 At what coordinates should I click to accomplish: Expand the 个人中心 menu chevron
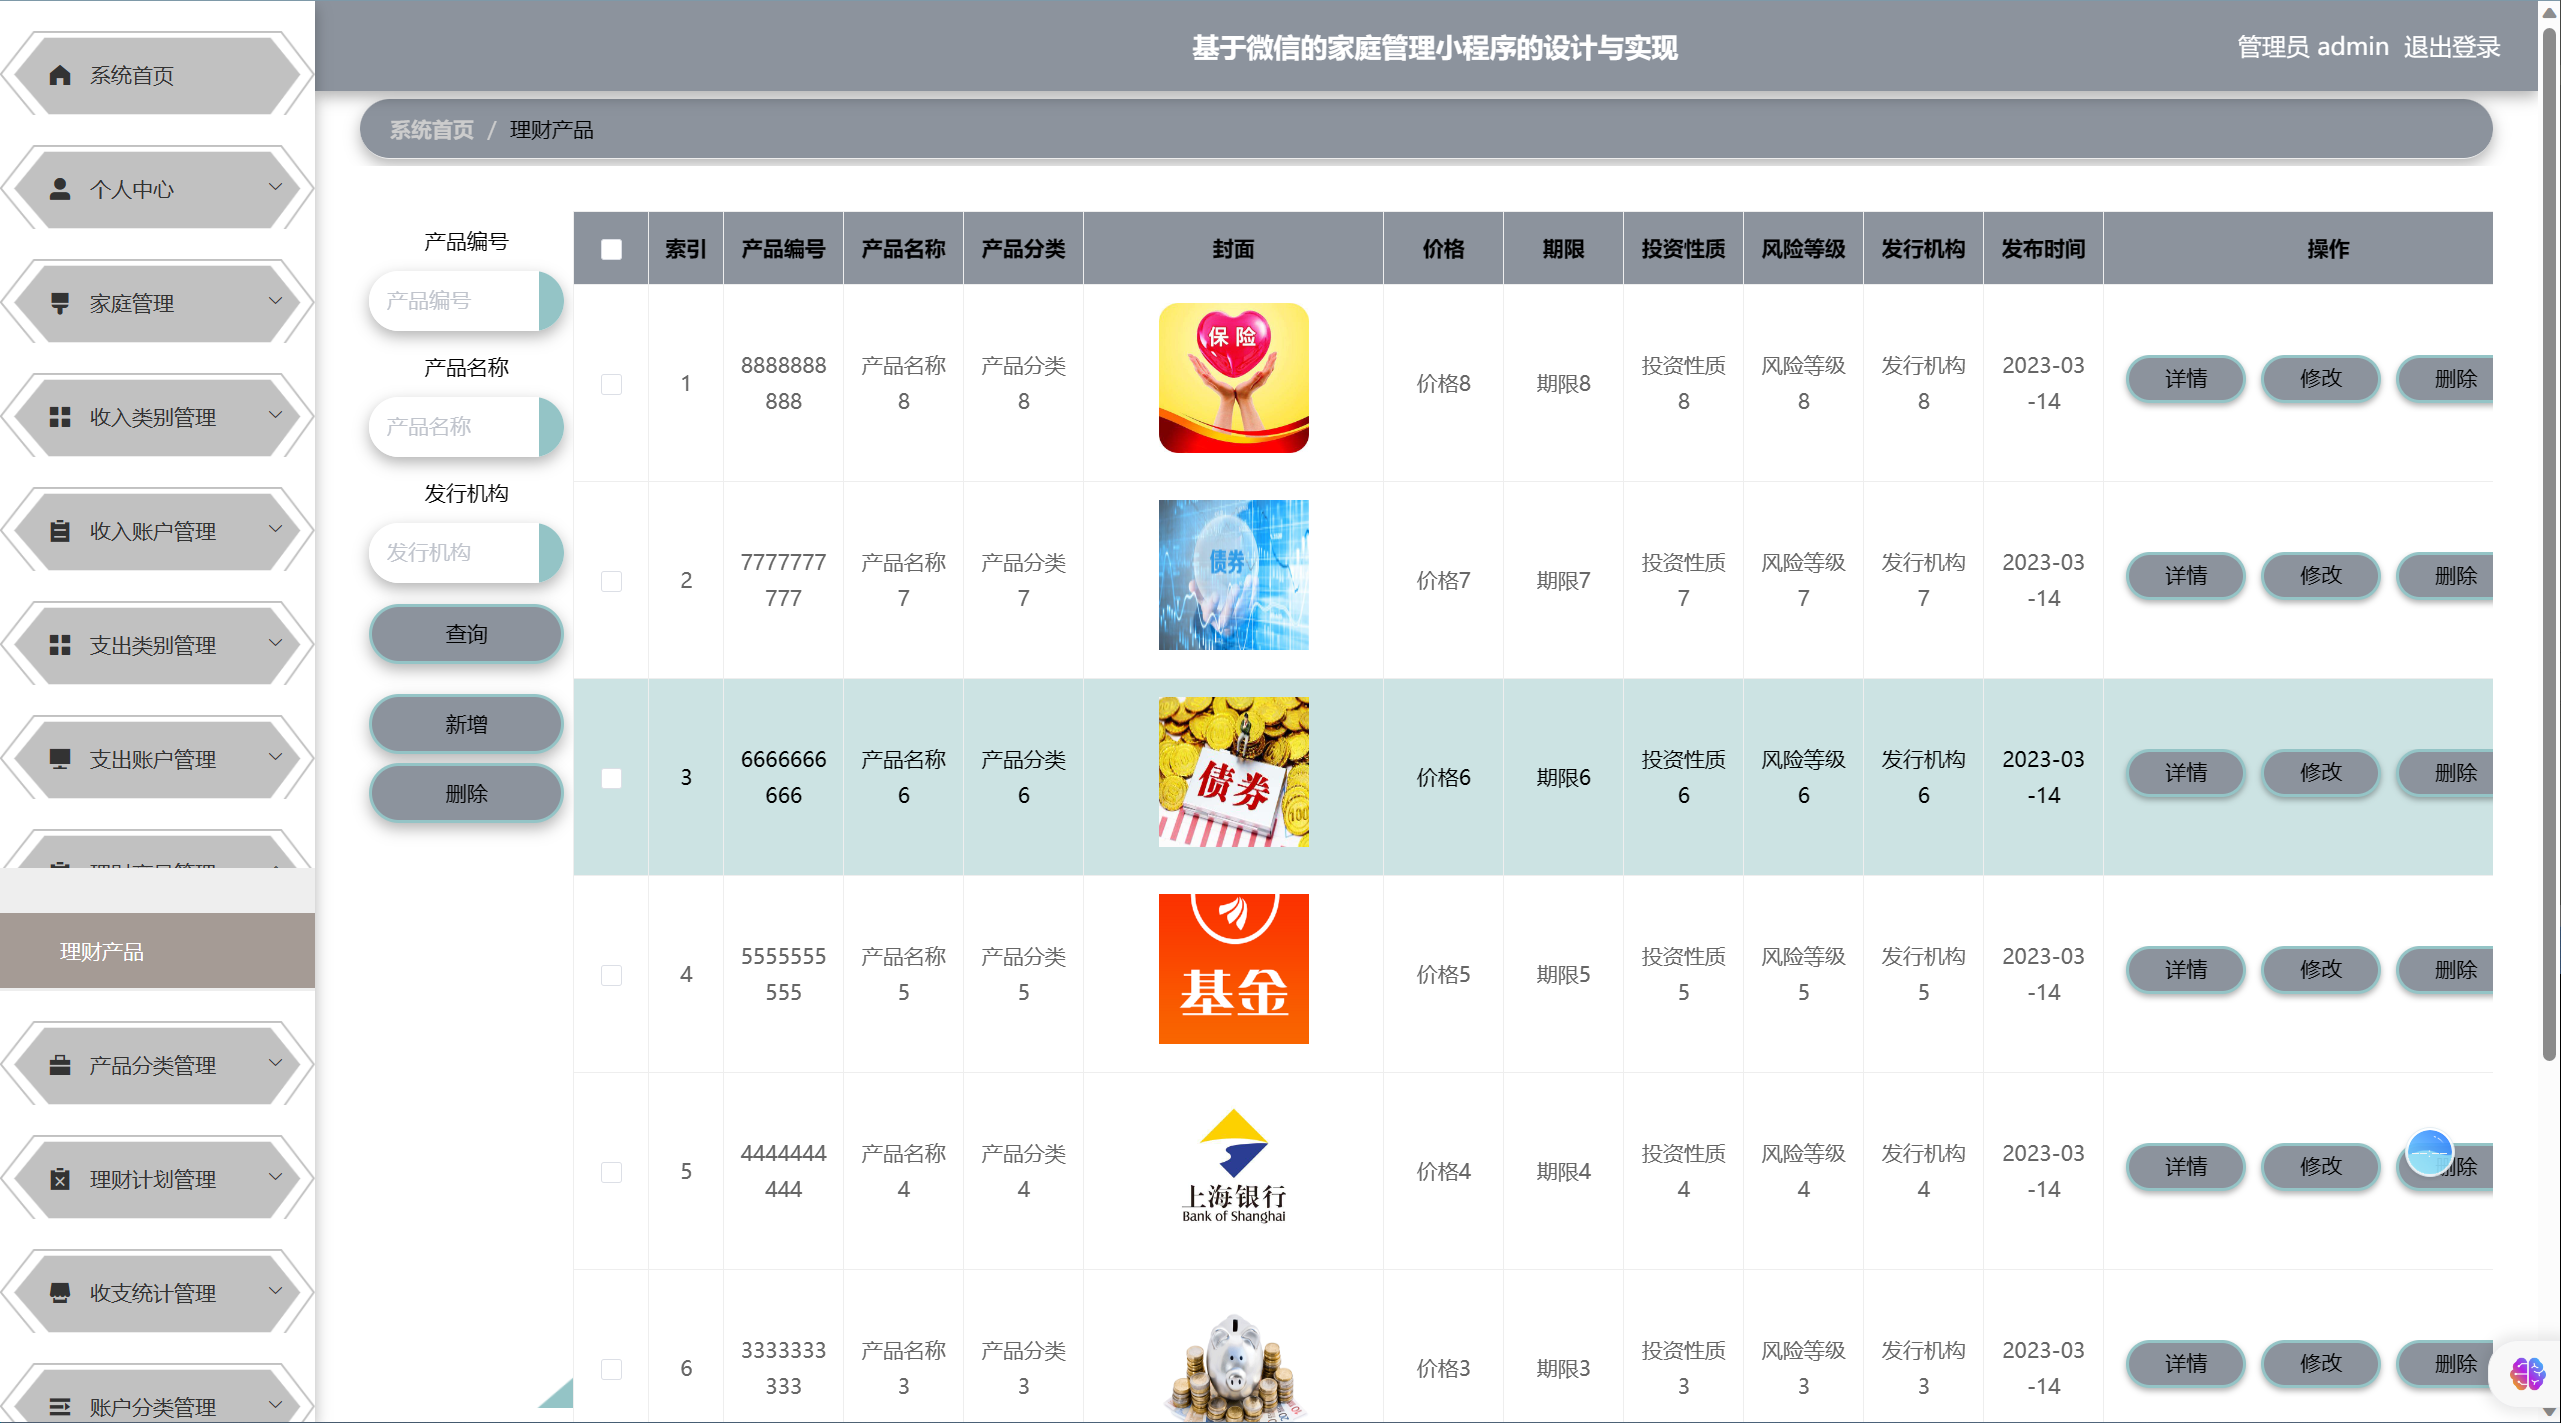pos(277,188)
